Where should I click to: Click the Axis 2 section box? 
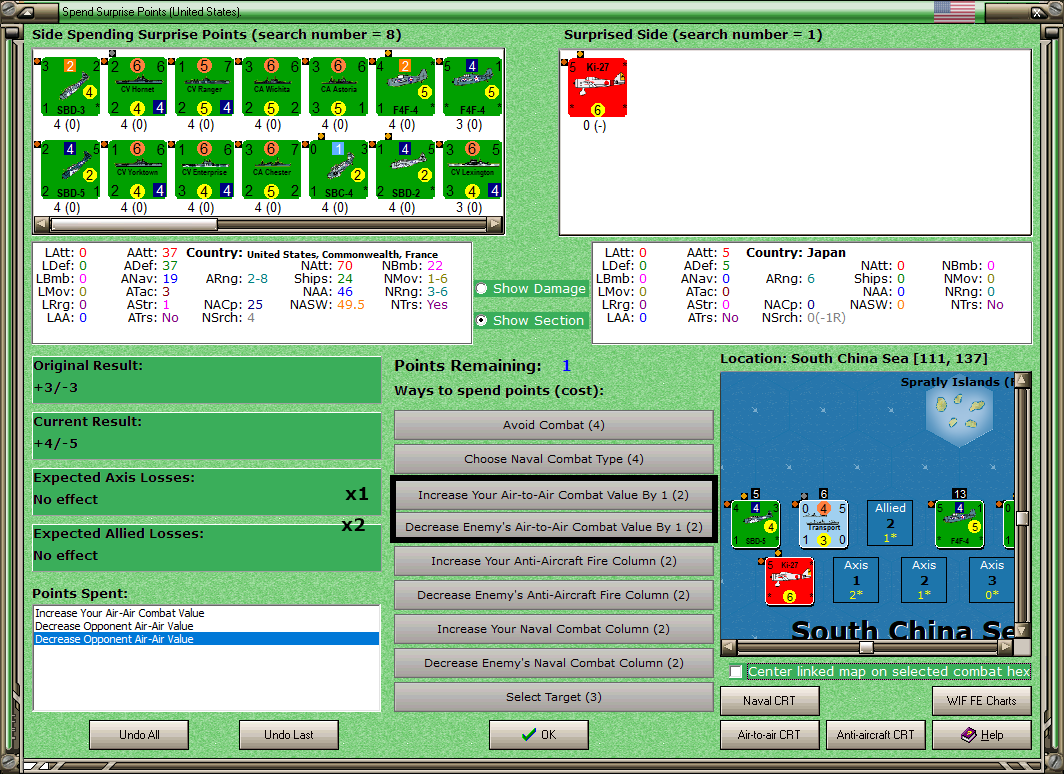(x=924, y=580)
